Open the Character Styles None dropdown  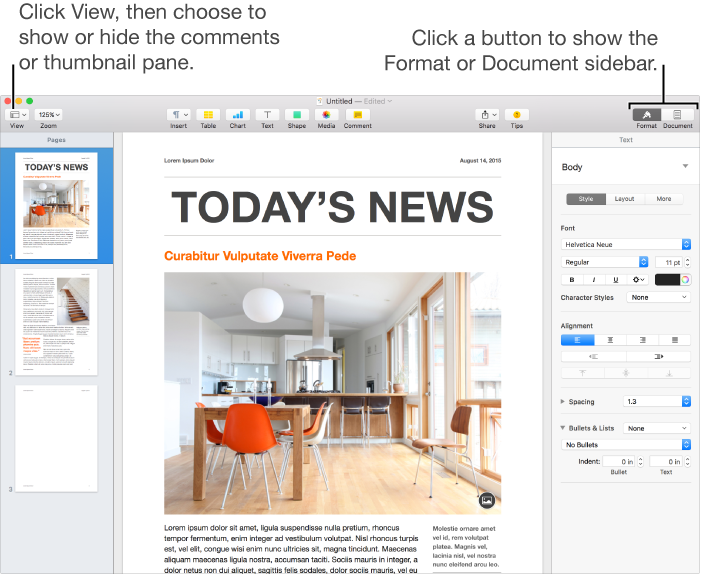[x=659, y=297]
